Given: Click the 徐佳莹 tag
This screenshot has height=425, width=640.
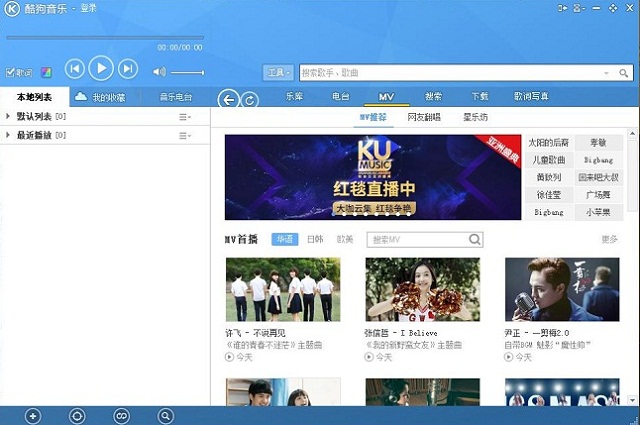Looking at the screenshot, I should 549,195.
